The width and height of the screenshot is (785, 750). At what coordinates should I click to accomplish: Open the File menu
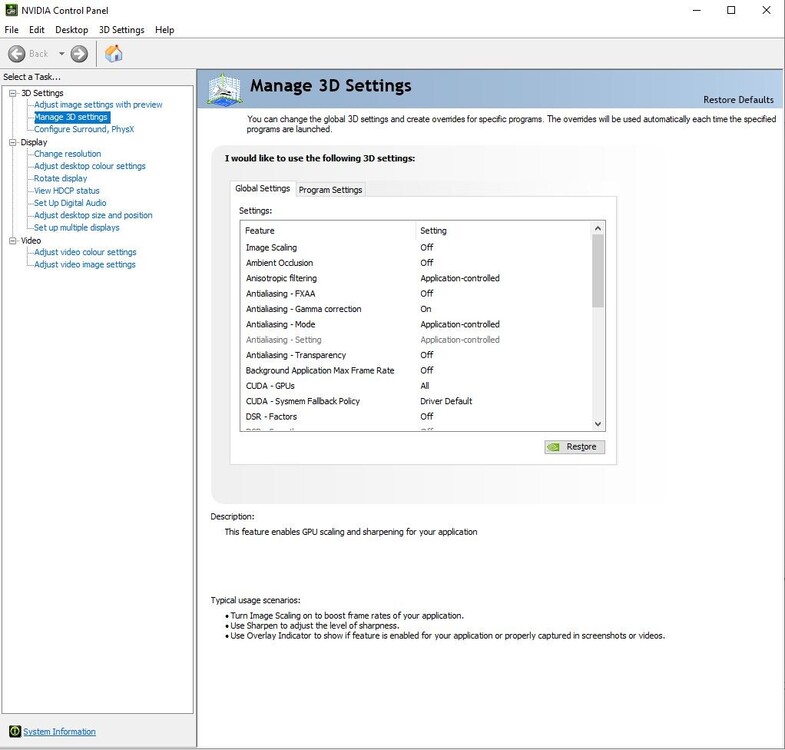tap(12, 30)
